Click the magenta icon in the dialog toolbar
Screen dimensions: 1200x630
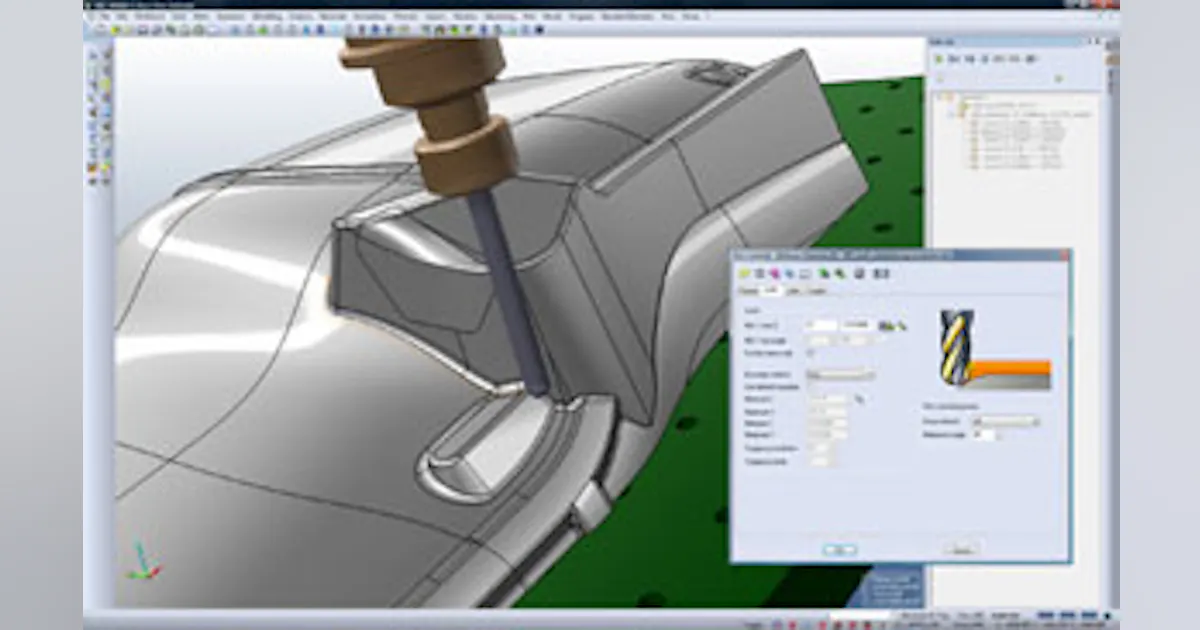[x=773, y=273]
